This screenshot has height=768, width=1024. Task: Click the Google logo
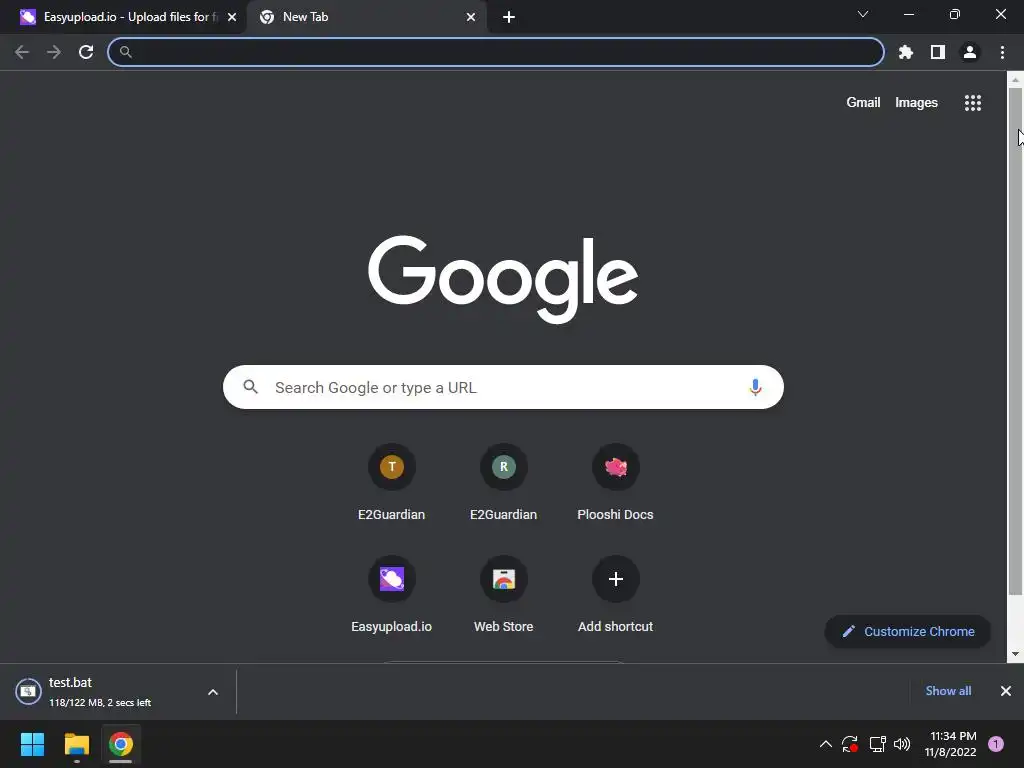(x=503, y=279)
